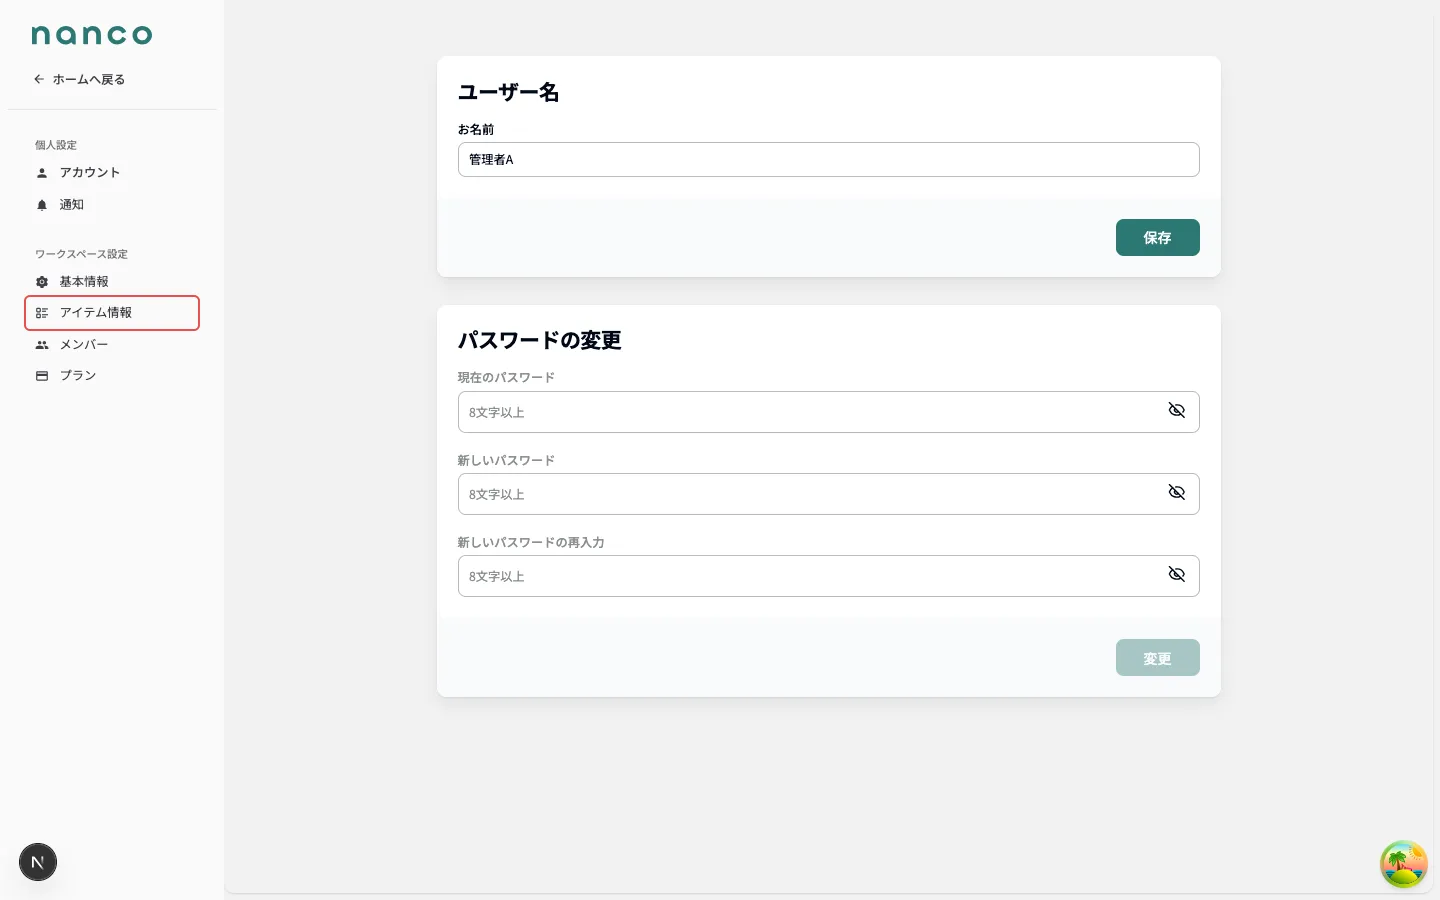Toggle visibility of 新しいパスワード field

[1177, 493]
